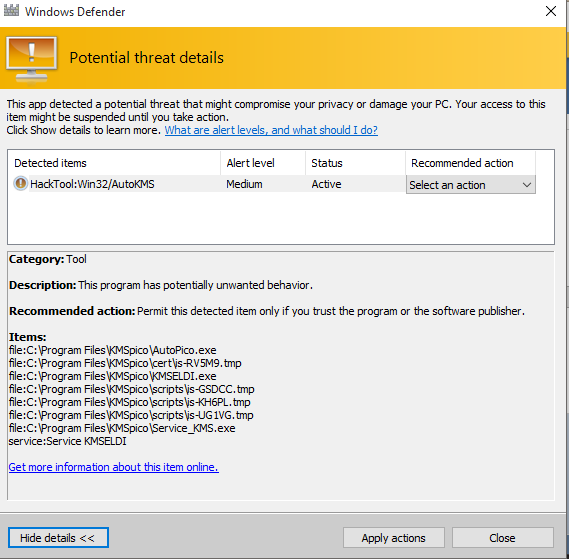Open 'What are alert levels' help link
This screenshot has height=559, width=569.
(x=271, y=130)
